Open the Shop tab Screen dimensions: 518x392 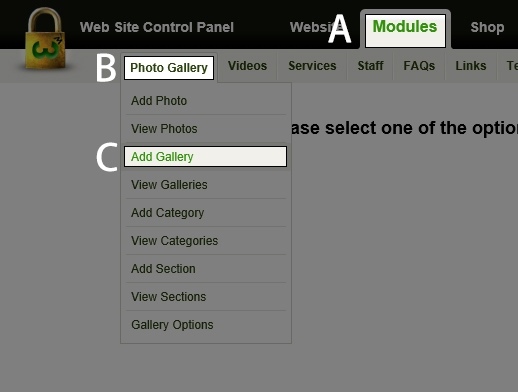click(x=487, y=27)
